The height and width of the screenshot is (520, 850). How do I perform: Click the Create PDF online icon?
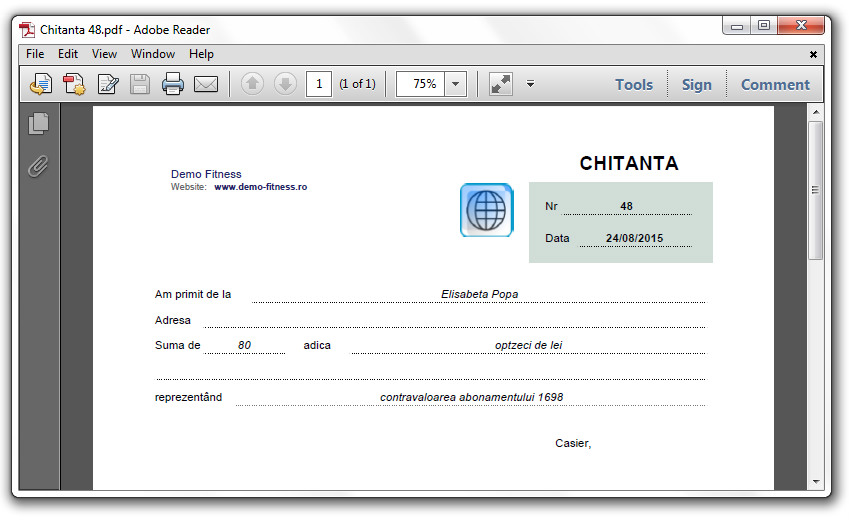[x=74, y=84]
